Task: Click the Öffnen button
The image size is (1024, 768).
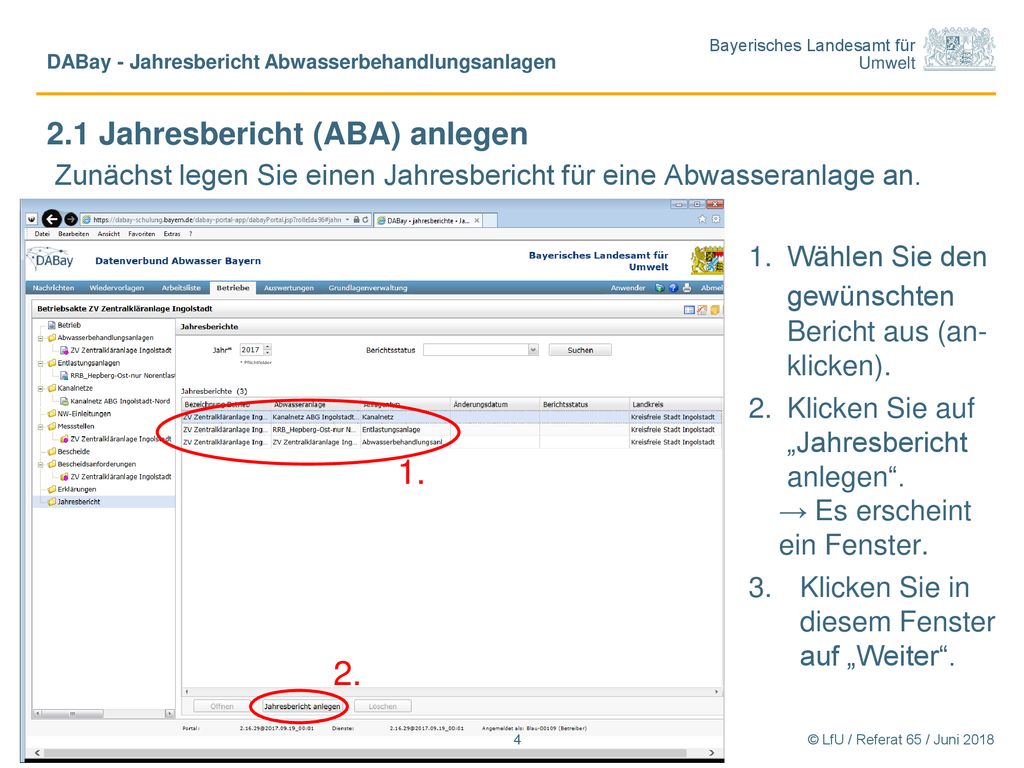Action: click(x=222, y=707)
